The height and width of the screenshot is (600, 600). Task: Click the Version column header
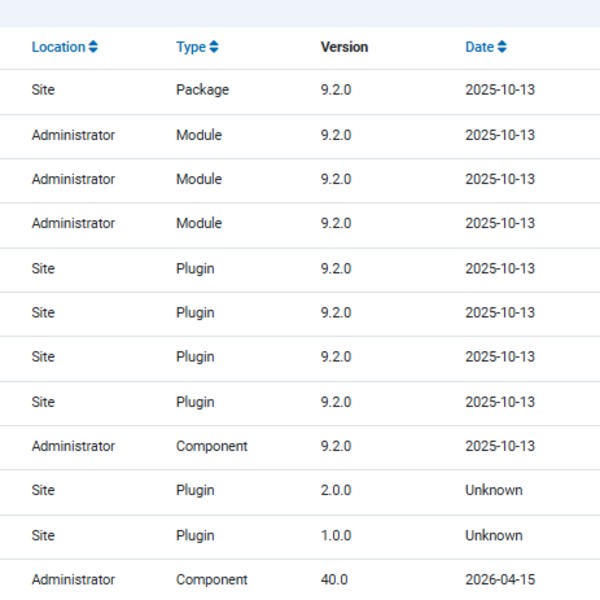[x=344, y=47]
